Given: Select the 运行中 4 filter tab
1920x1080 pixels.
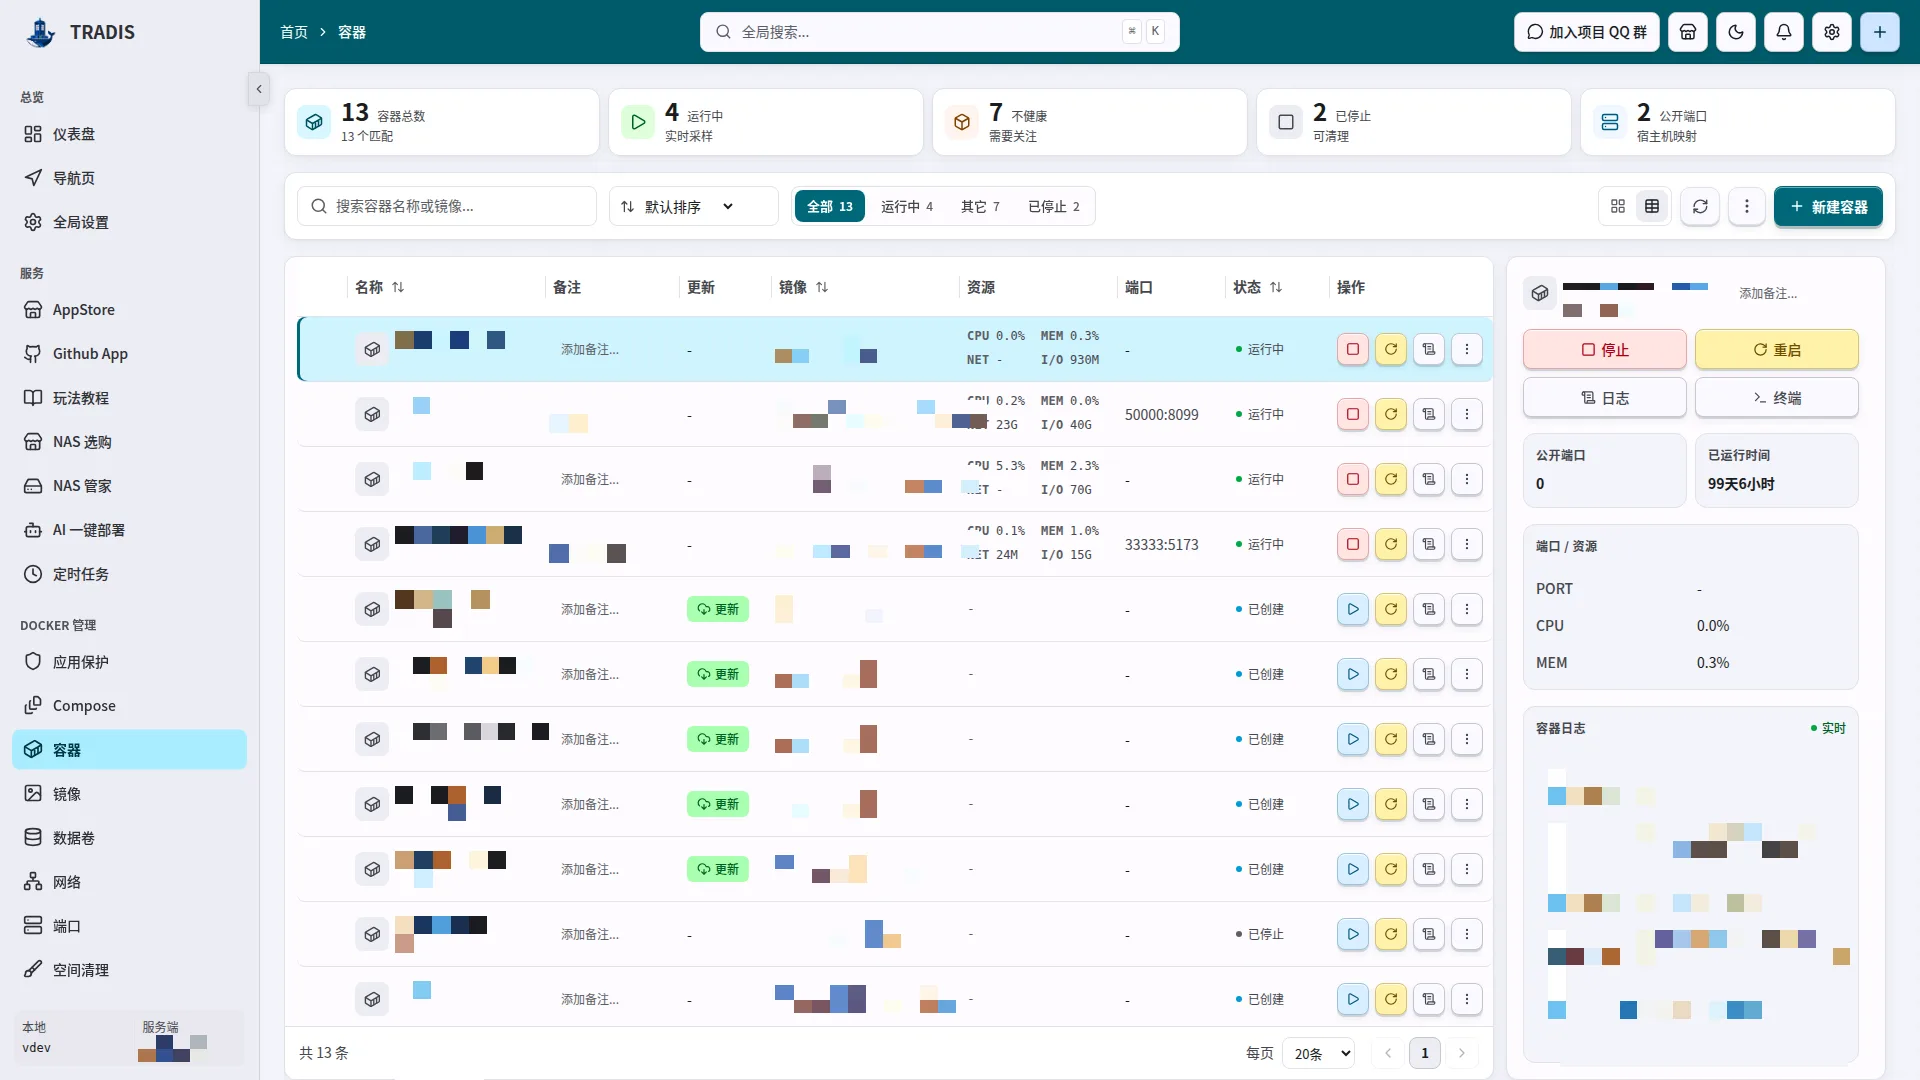Looking at the screenshot, I should pyautogui.click(x=907, y=206).
